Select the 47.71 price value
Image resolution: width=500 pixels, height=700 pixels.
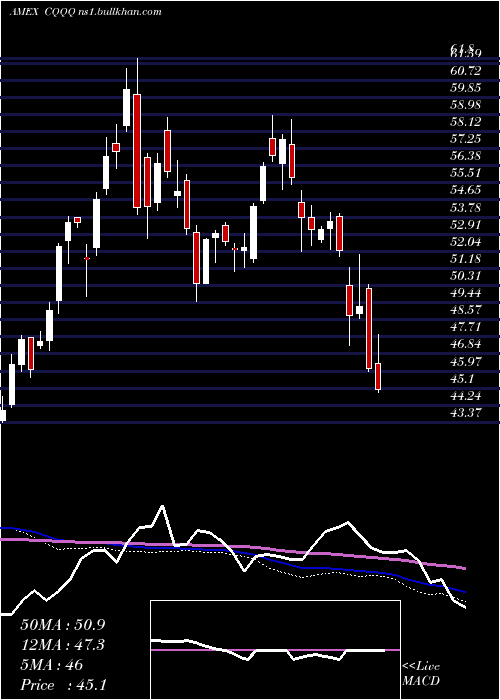tap(466, 327)
